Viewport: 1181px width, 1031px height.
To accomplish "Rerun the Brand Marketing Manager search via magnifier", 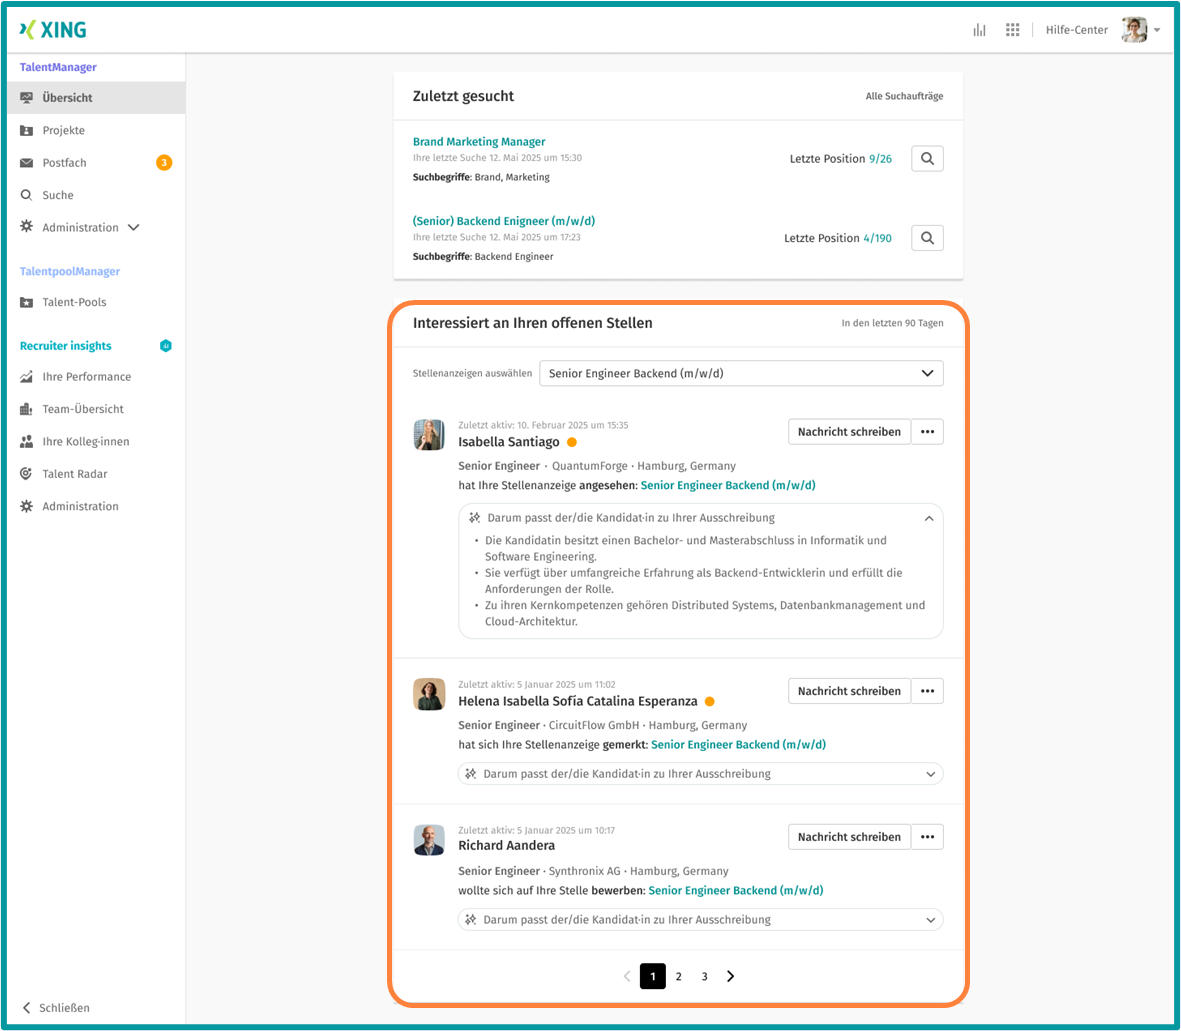I will 927,158.
